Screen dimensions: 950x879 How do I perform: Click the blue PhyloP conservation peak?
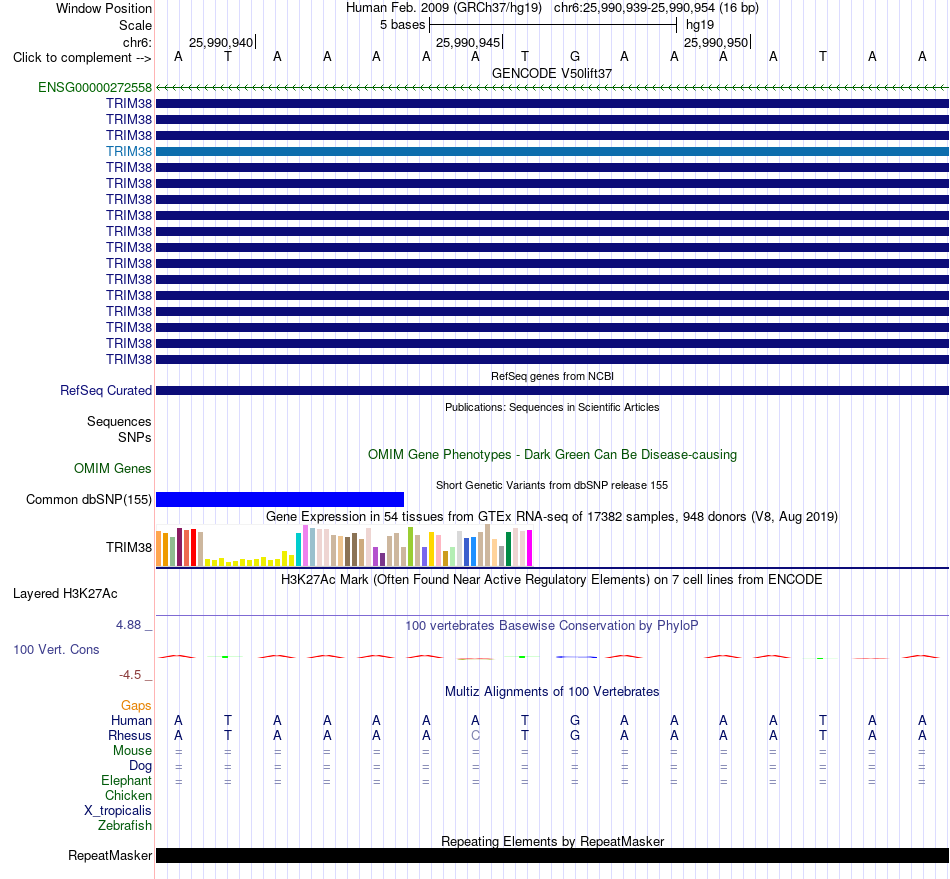(x=576, y=657)
